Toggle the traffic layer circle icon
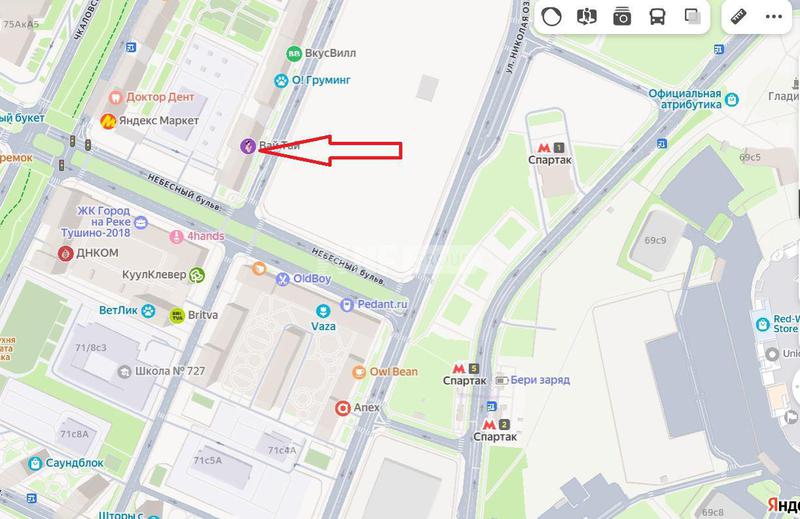This screenshot has height=519, width=800. (x=552, y=17)
